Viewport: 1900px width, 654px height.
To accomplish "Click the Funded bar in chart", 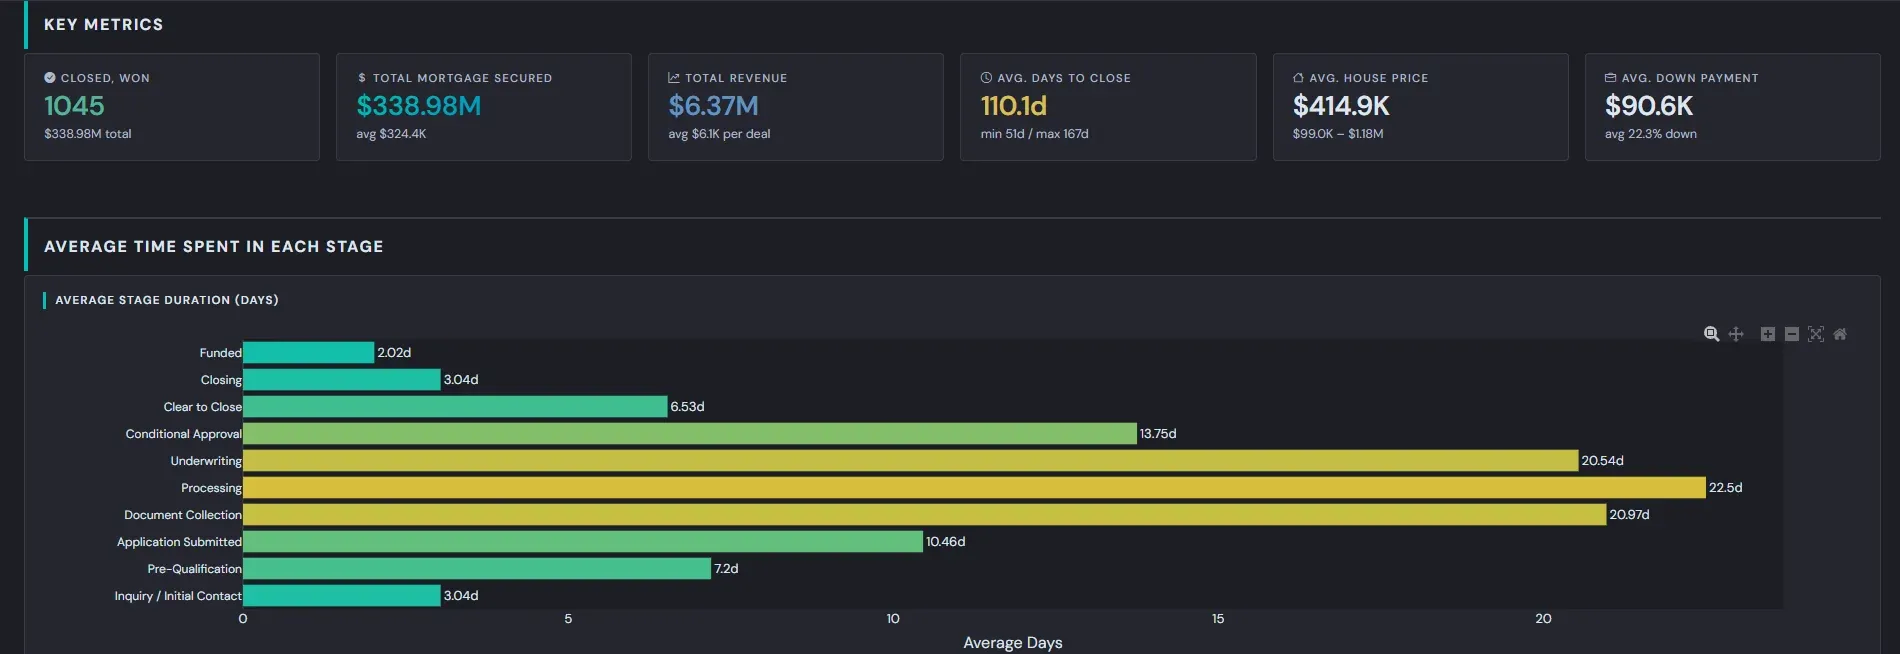I will click(309, 352).
